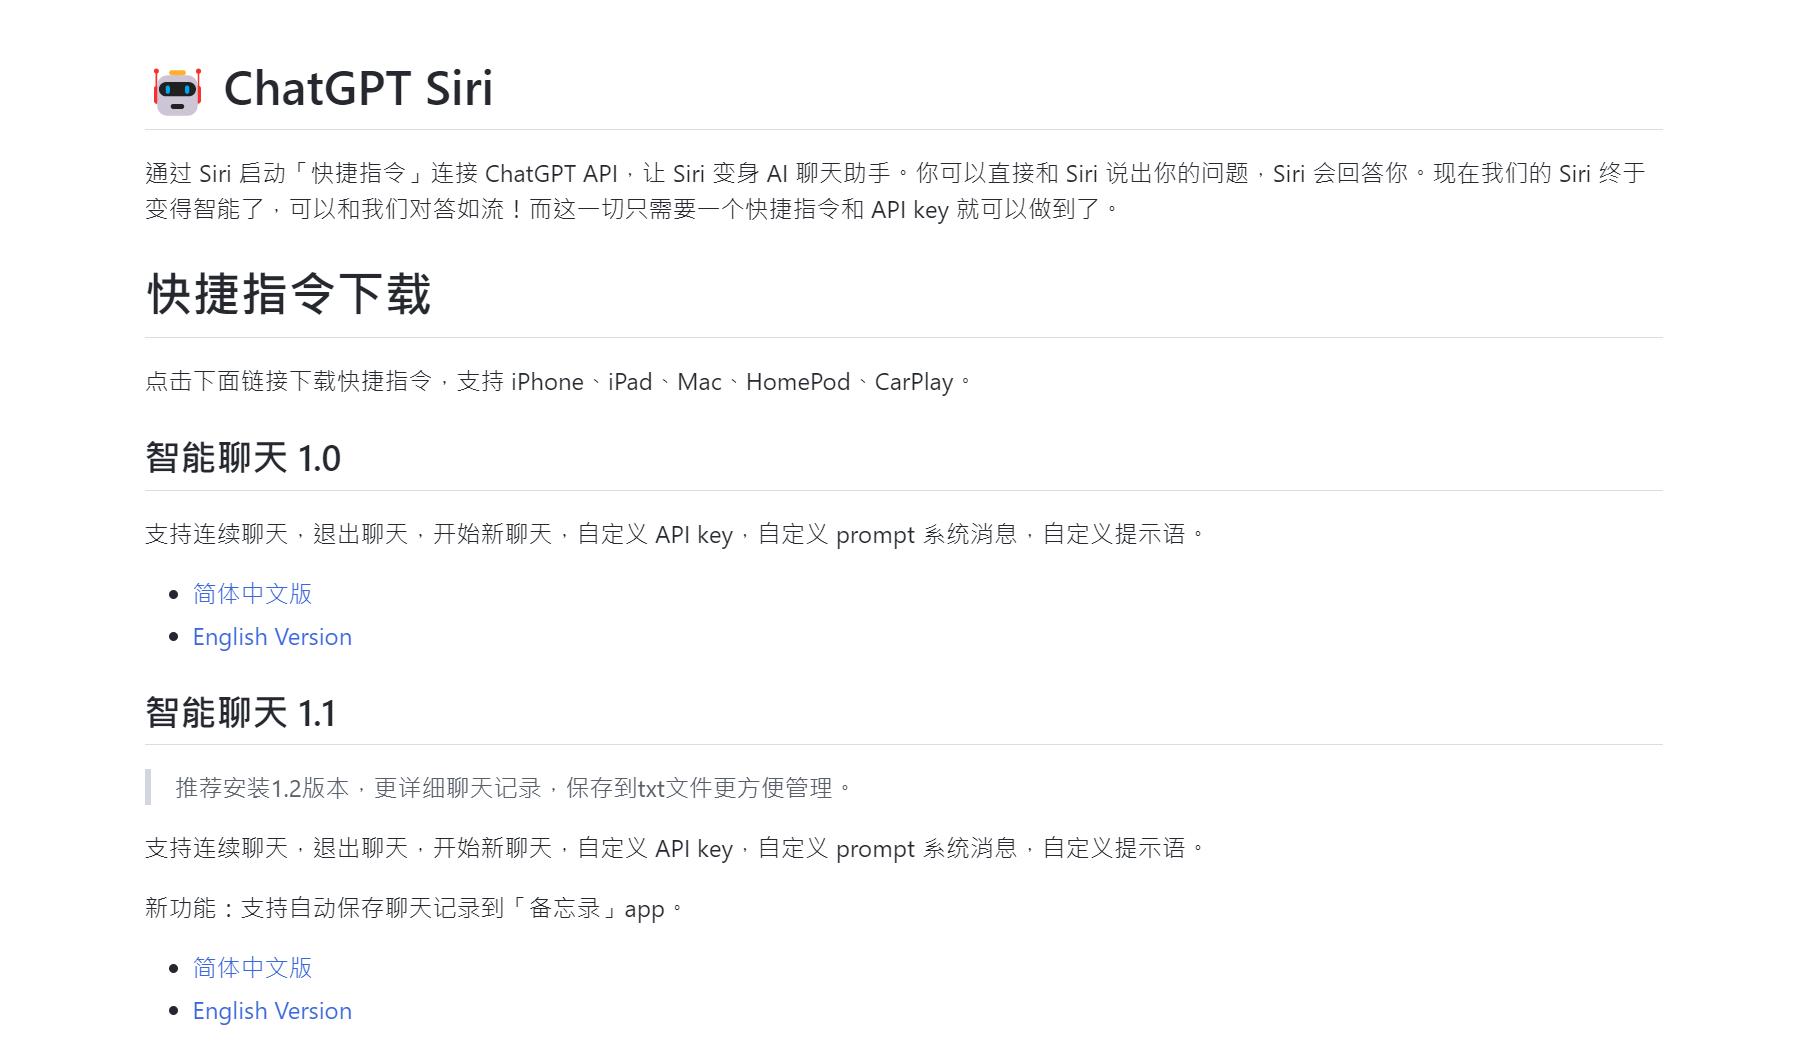Click the 智能聊天 1.1 section heading

pos(240,713)
